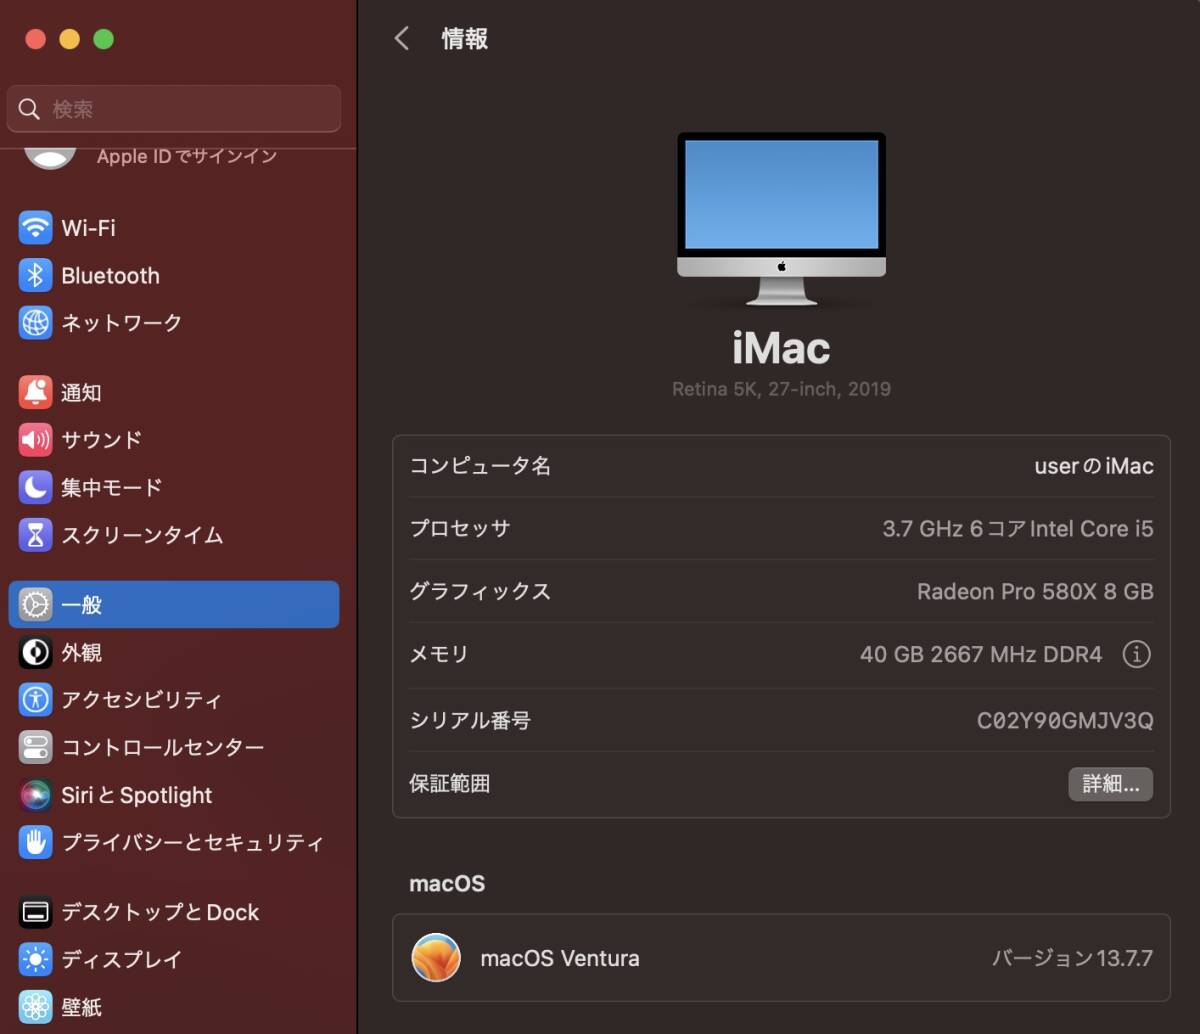Screen dimensions: 1200x1034
Task: Click the 'プロセッサ' row label
Action: tap(460, 529)
